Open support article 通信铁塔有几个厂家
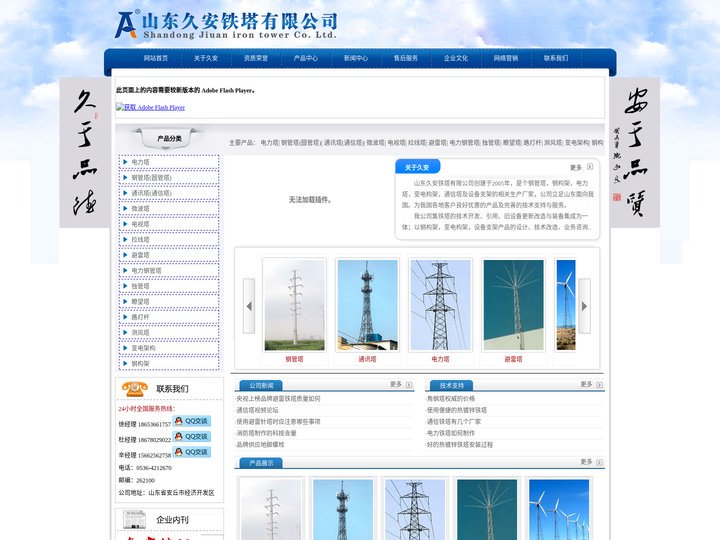The height and width of the screenshot is (540, 720). coord(454,422)
